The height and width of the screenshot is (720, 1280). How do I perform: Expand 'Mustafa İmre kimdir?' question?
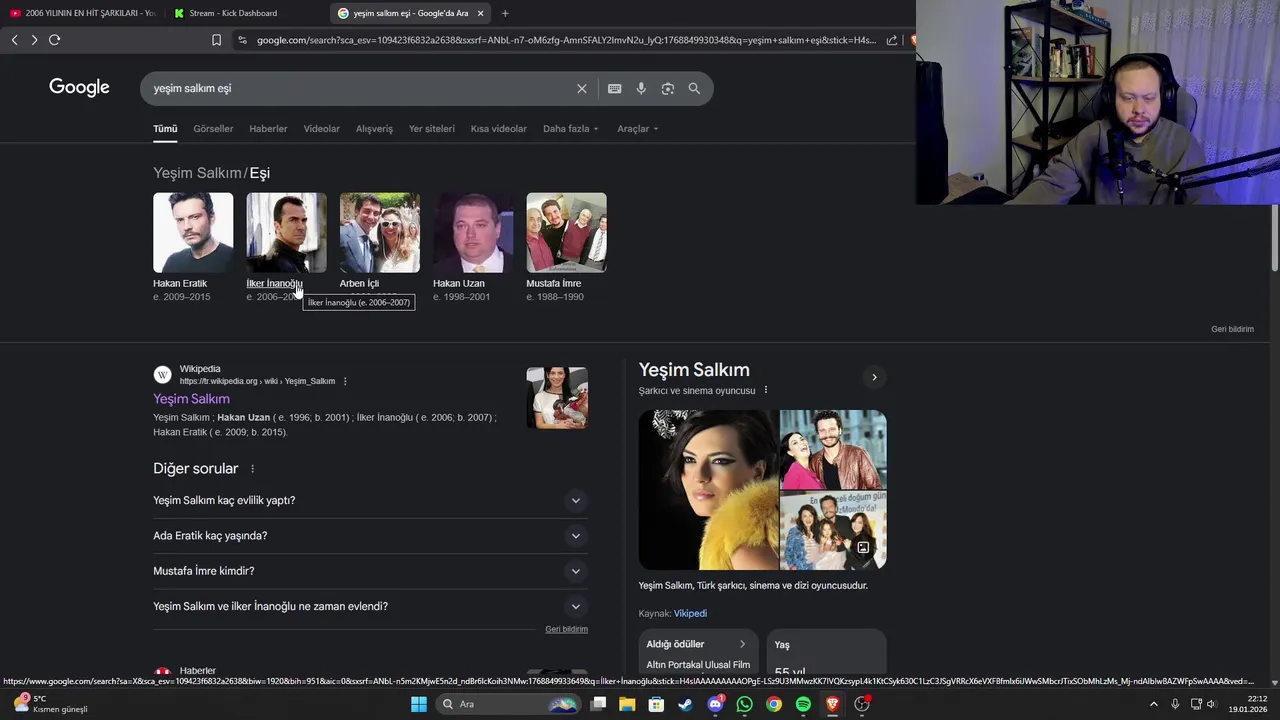tap(370, 571)
